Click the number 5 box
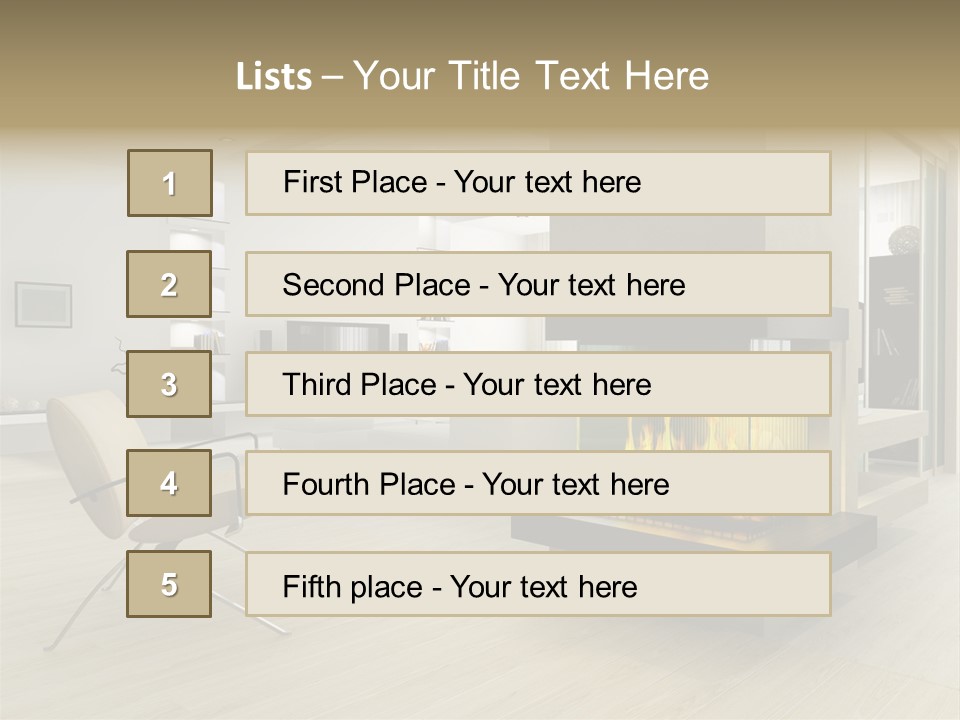The image size is (960, 720). click(169, 584)
